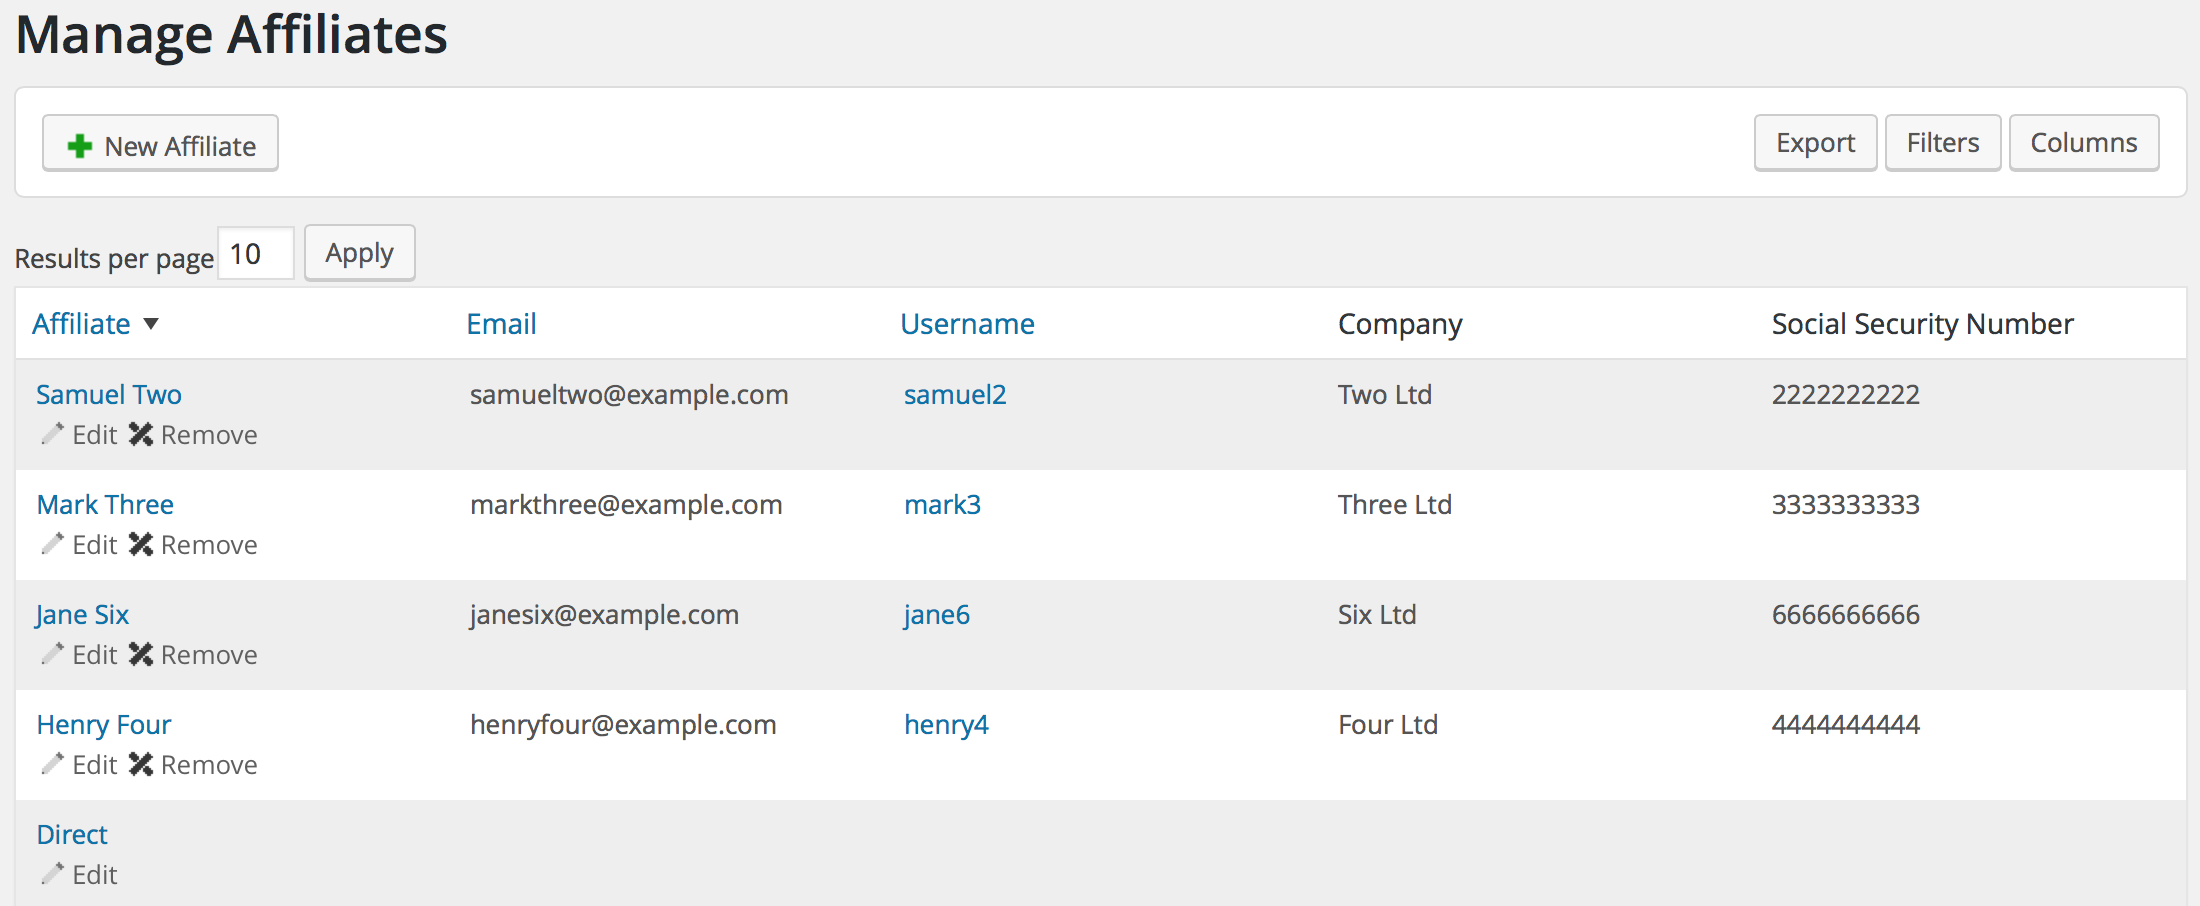
Task: Click the green plus New Affiliate button
Action: pyautogui.click(x=160, y=144)
